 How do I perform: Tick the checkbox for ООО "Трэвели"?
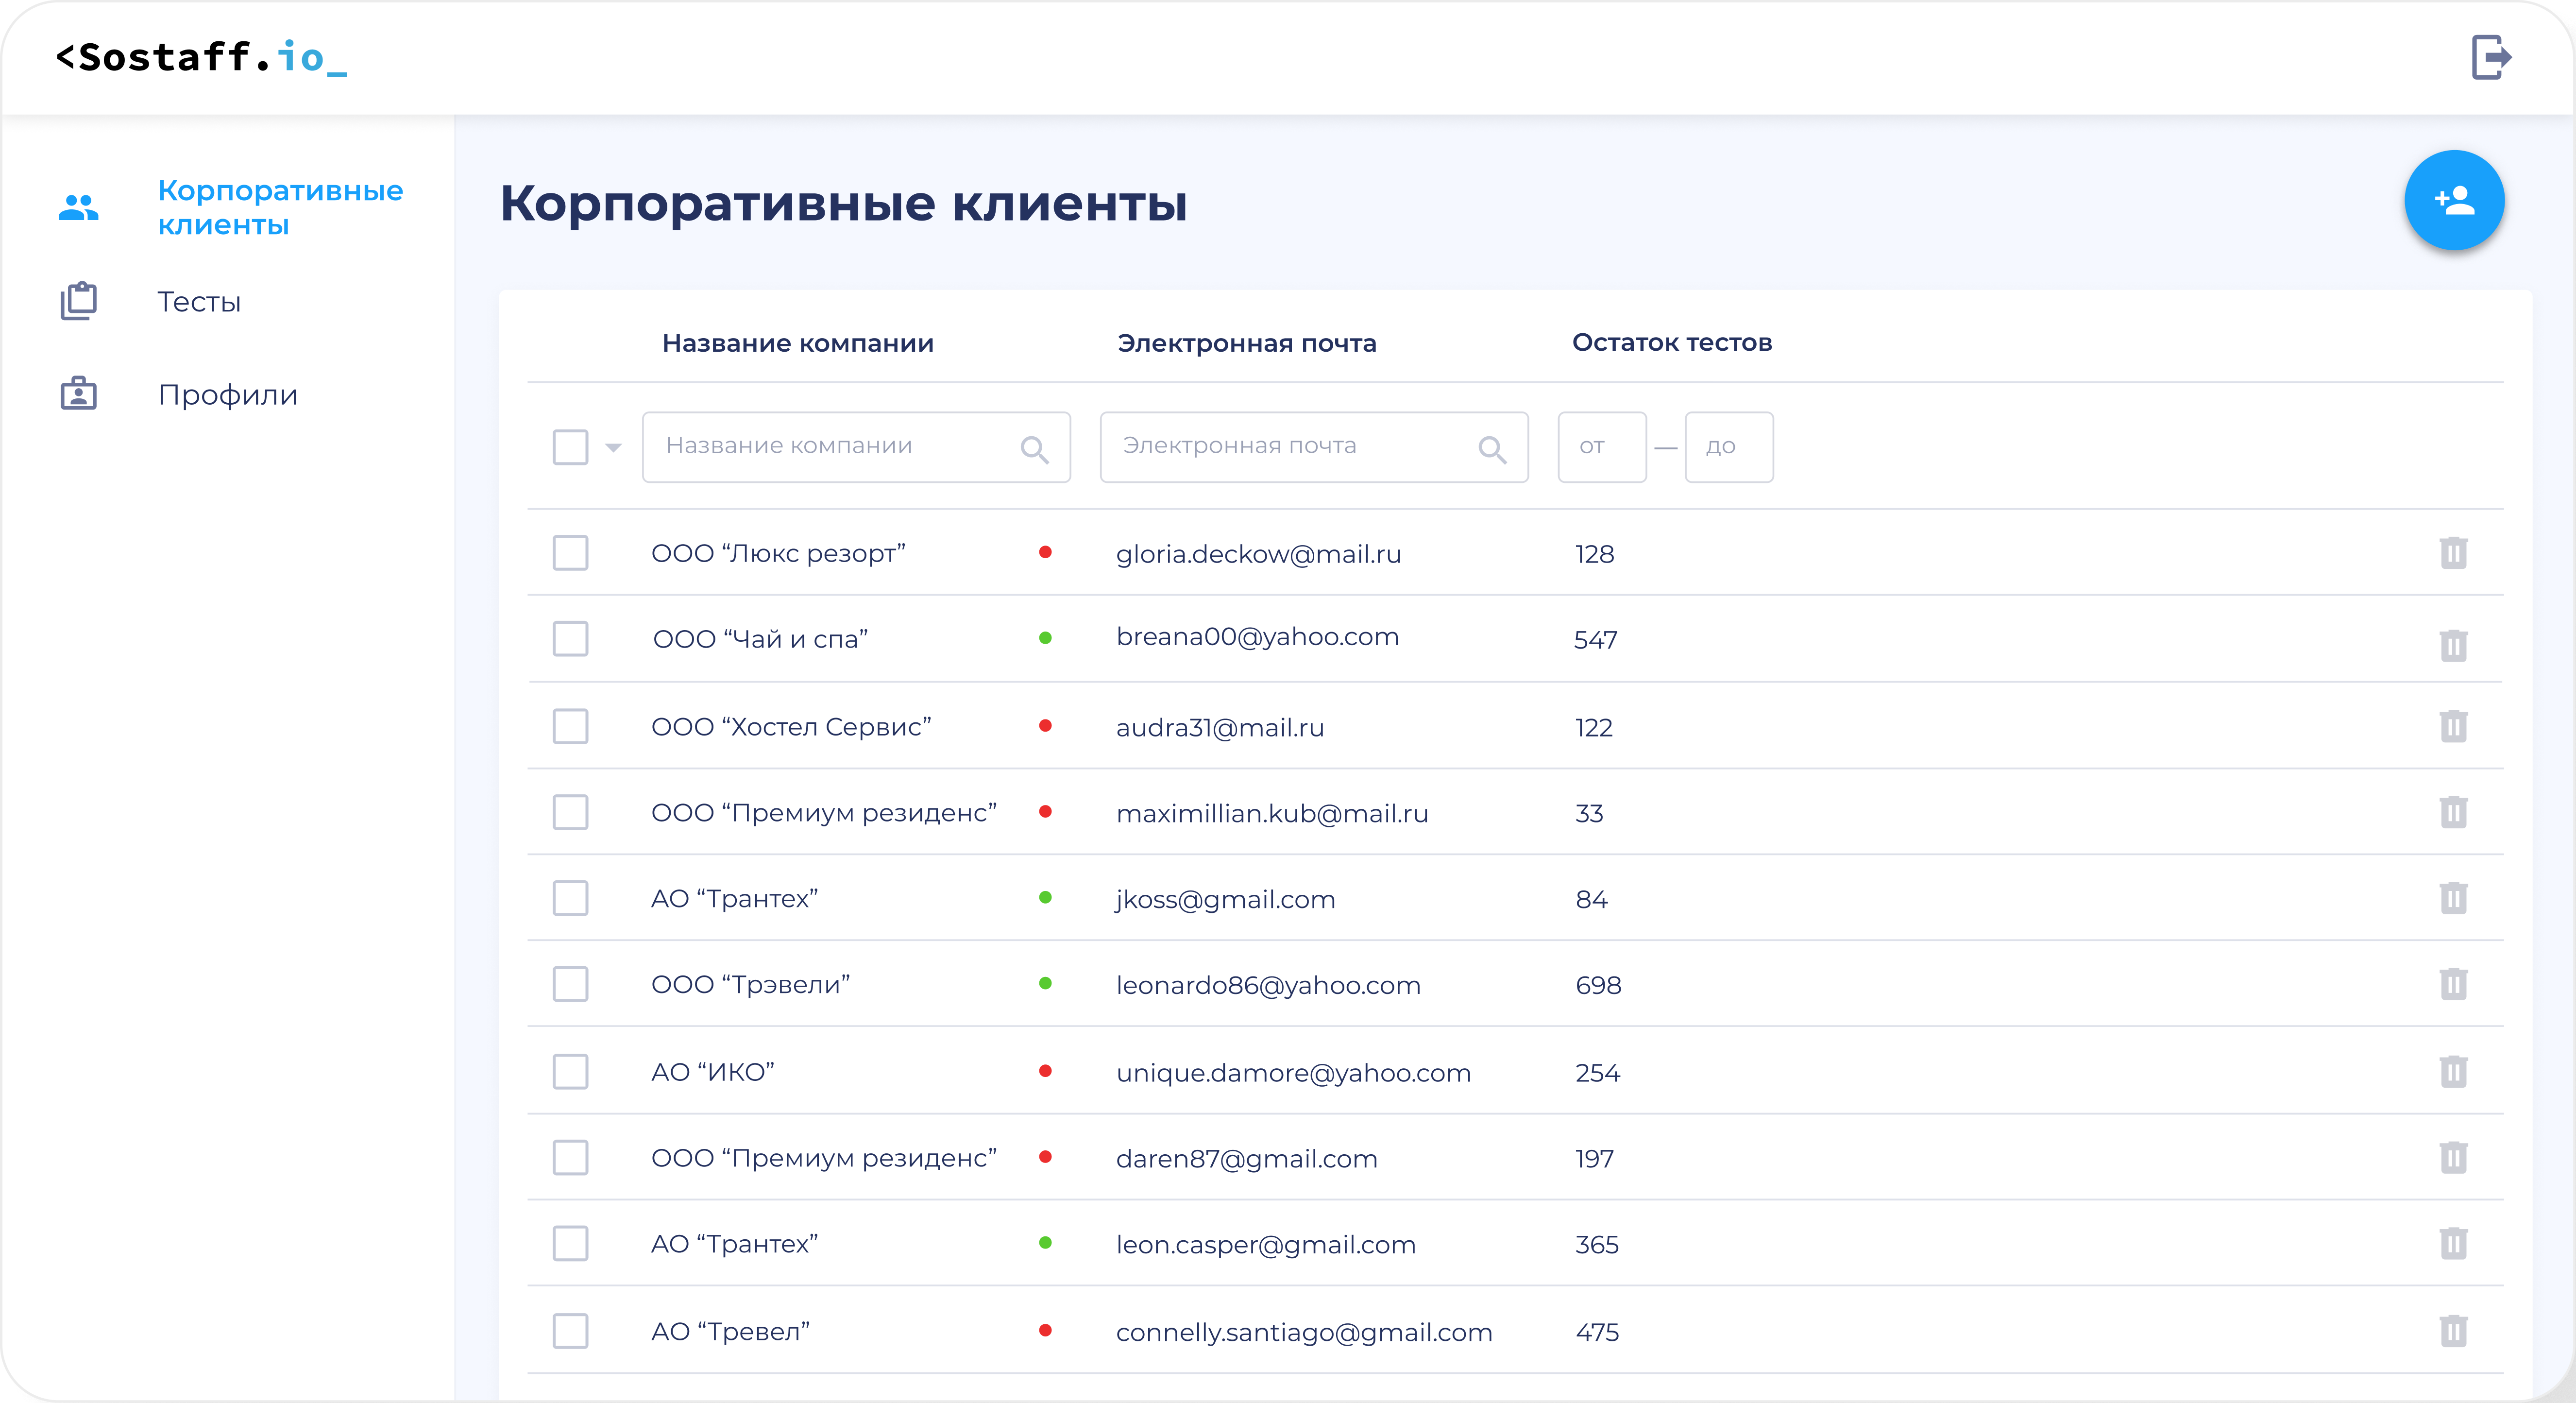tap(570, 985)
